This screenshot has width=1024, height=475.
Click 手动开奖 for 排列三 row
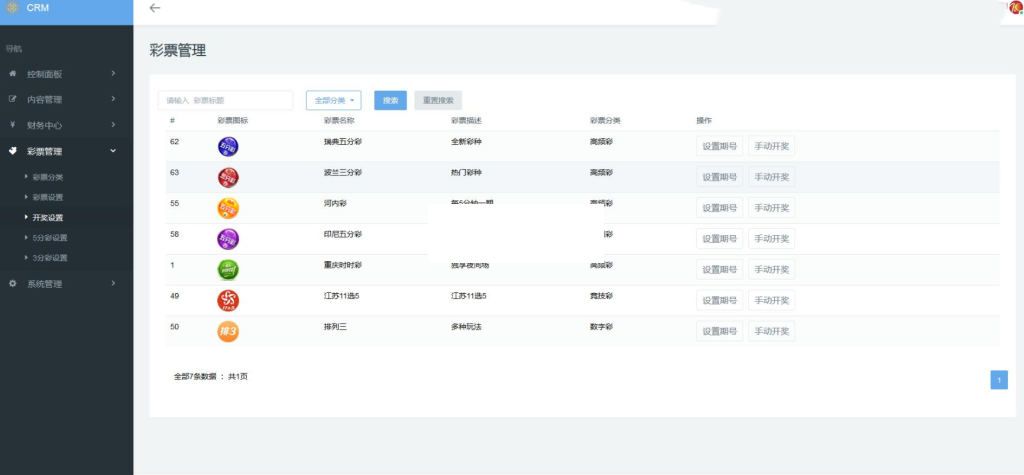pos(771,331)
